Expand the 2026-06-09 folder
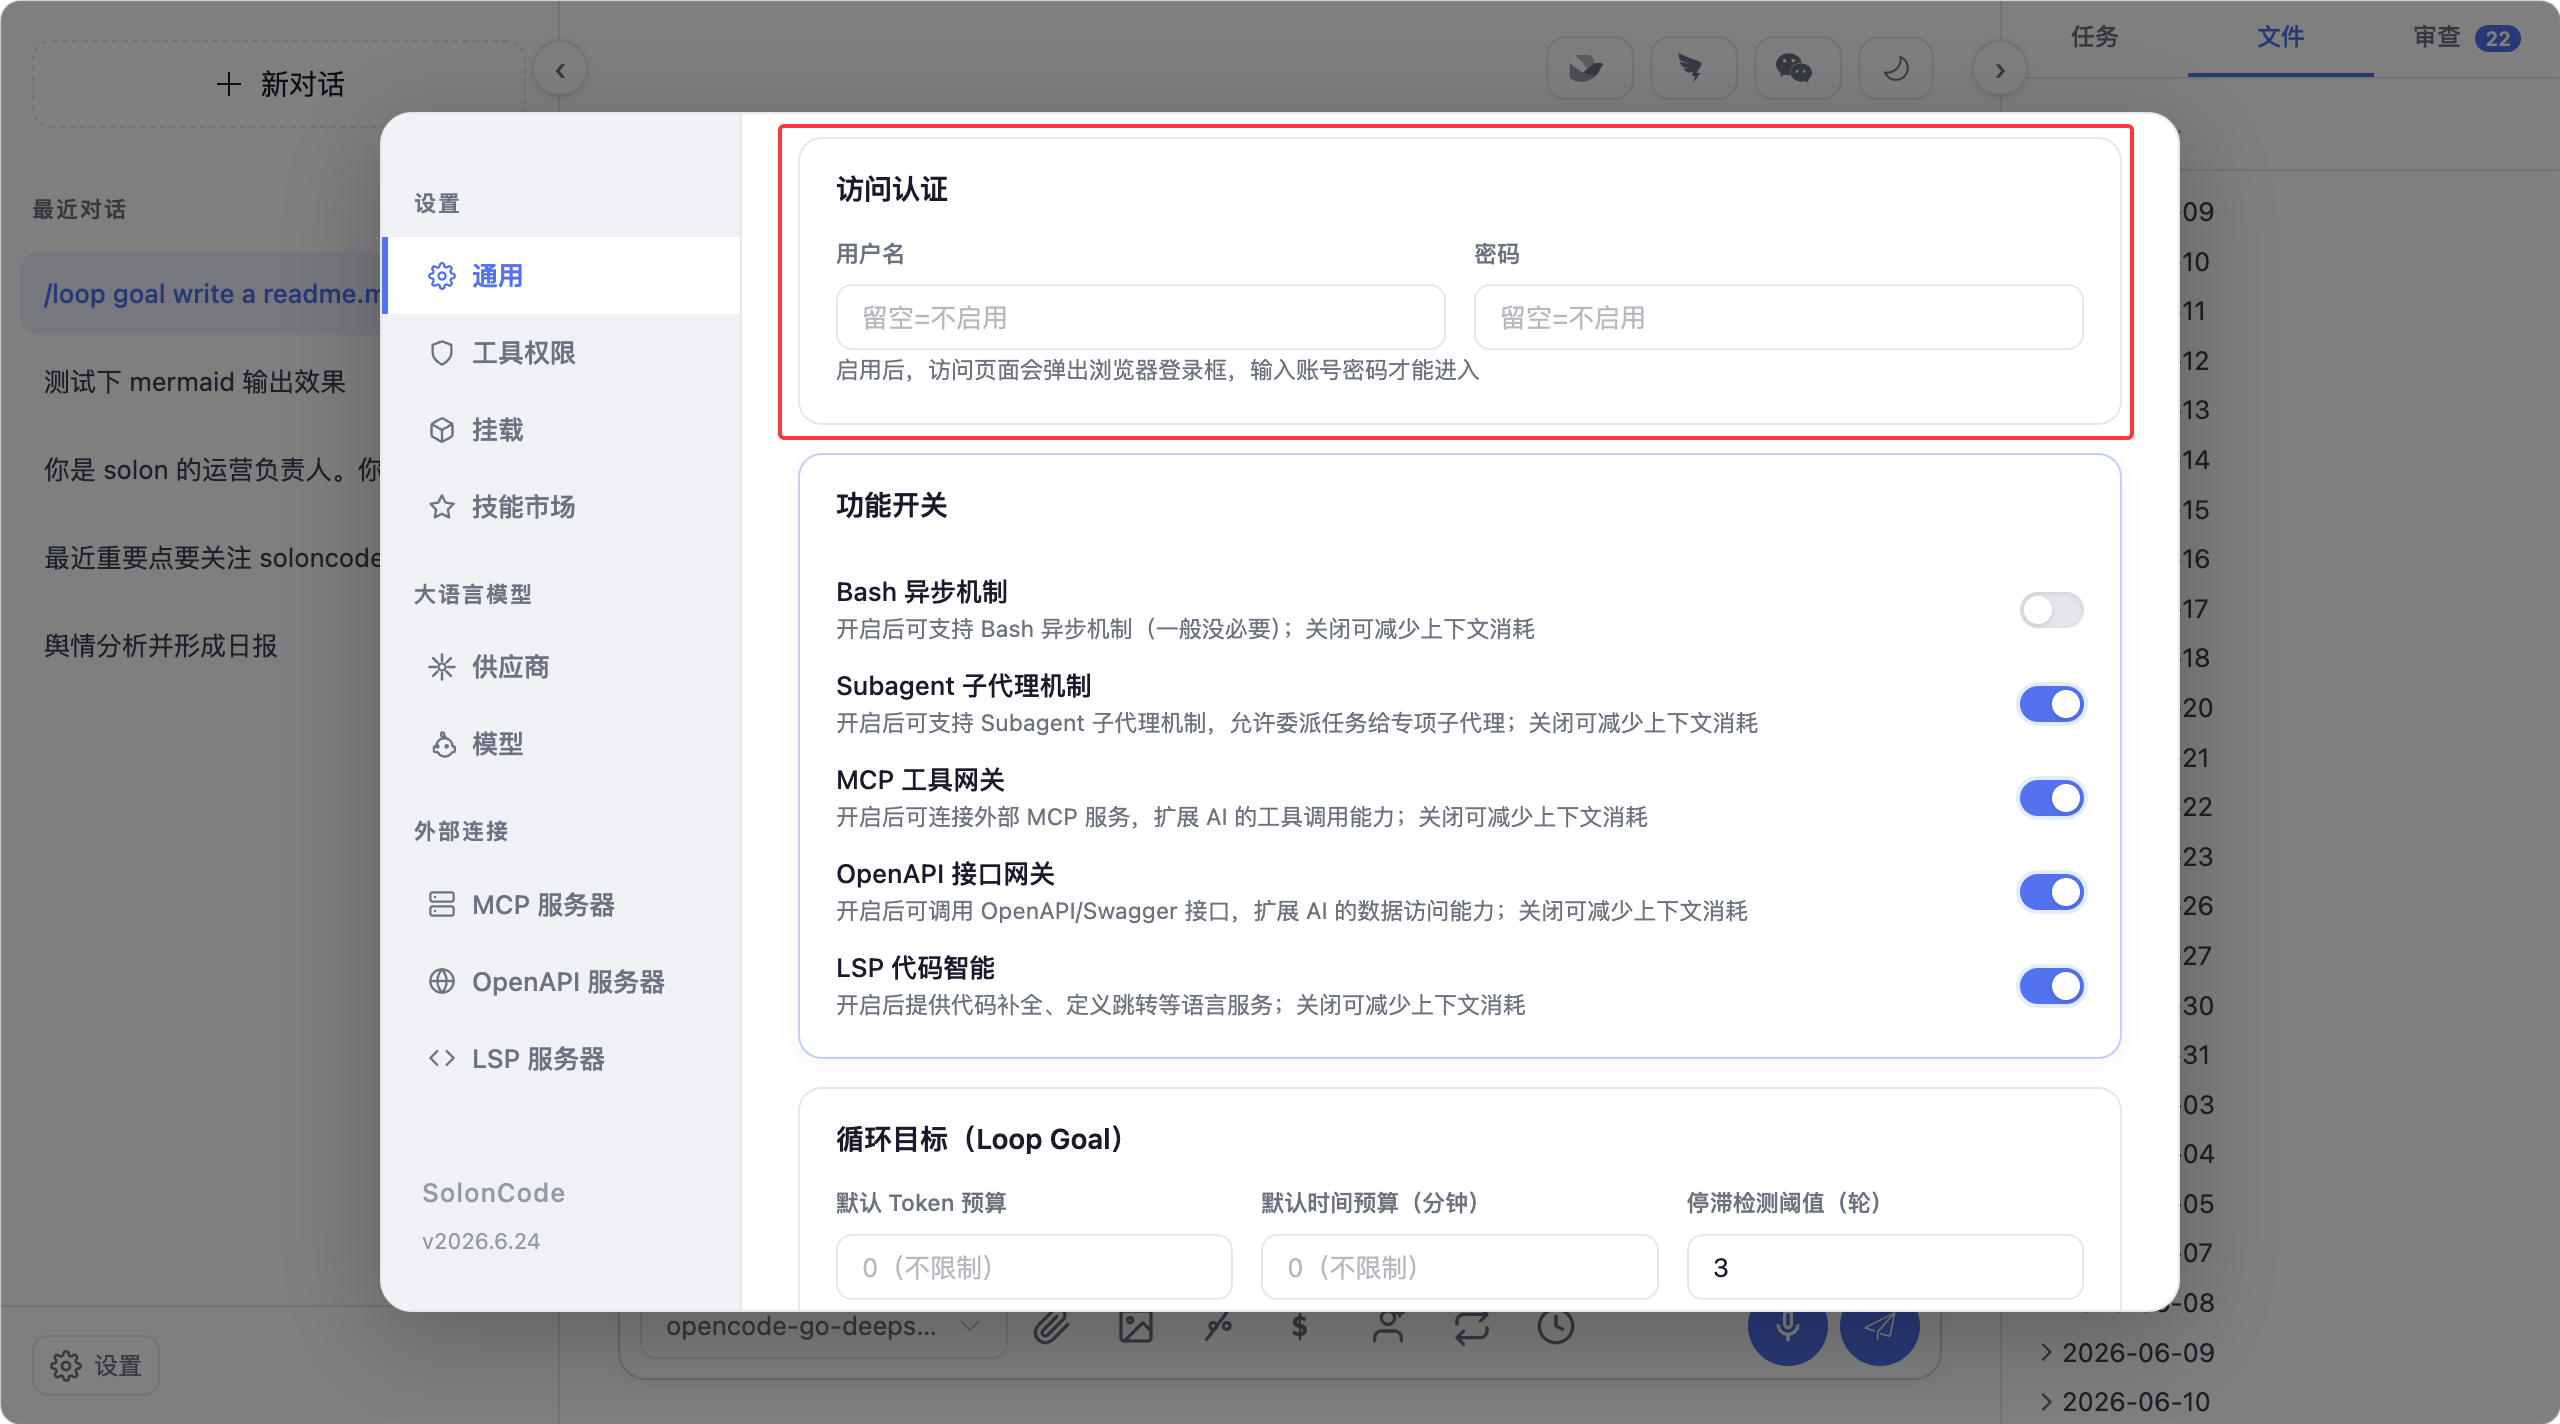The image size is (2560, 1424). click(x=2127, y=1353)
